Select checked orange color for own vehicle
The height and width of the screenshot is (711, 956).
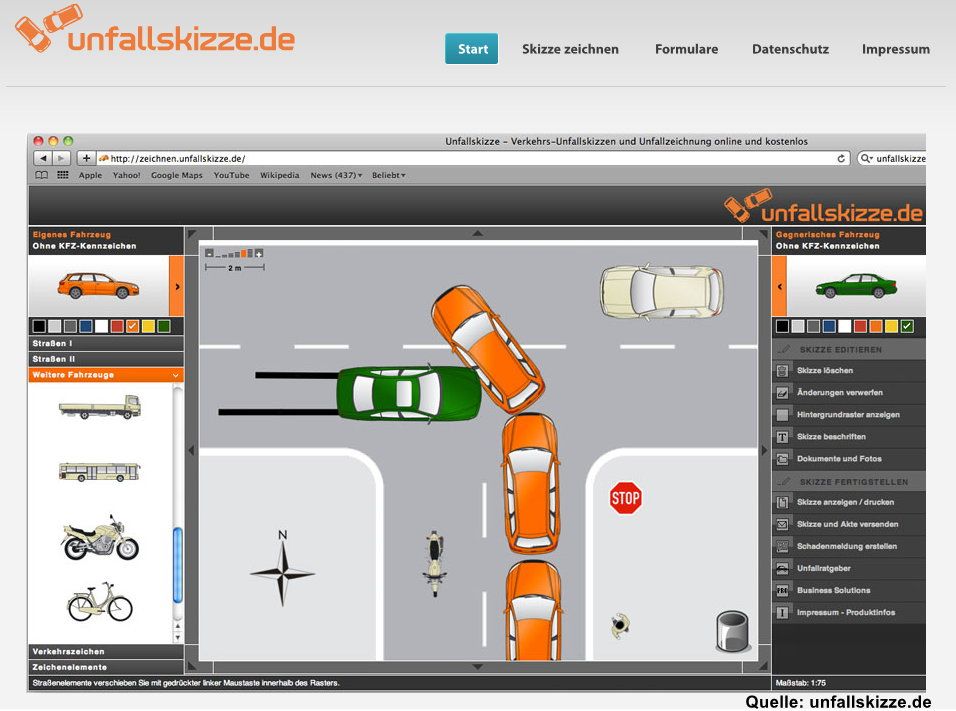click(x=132, y=326)
